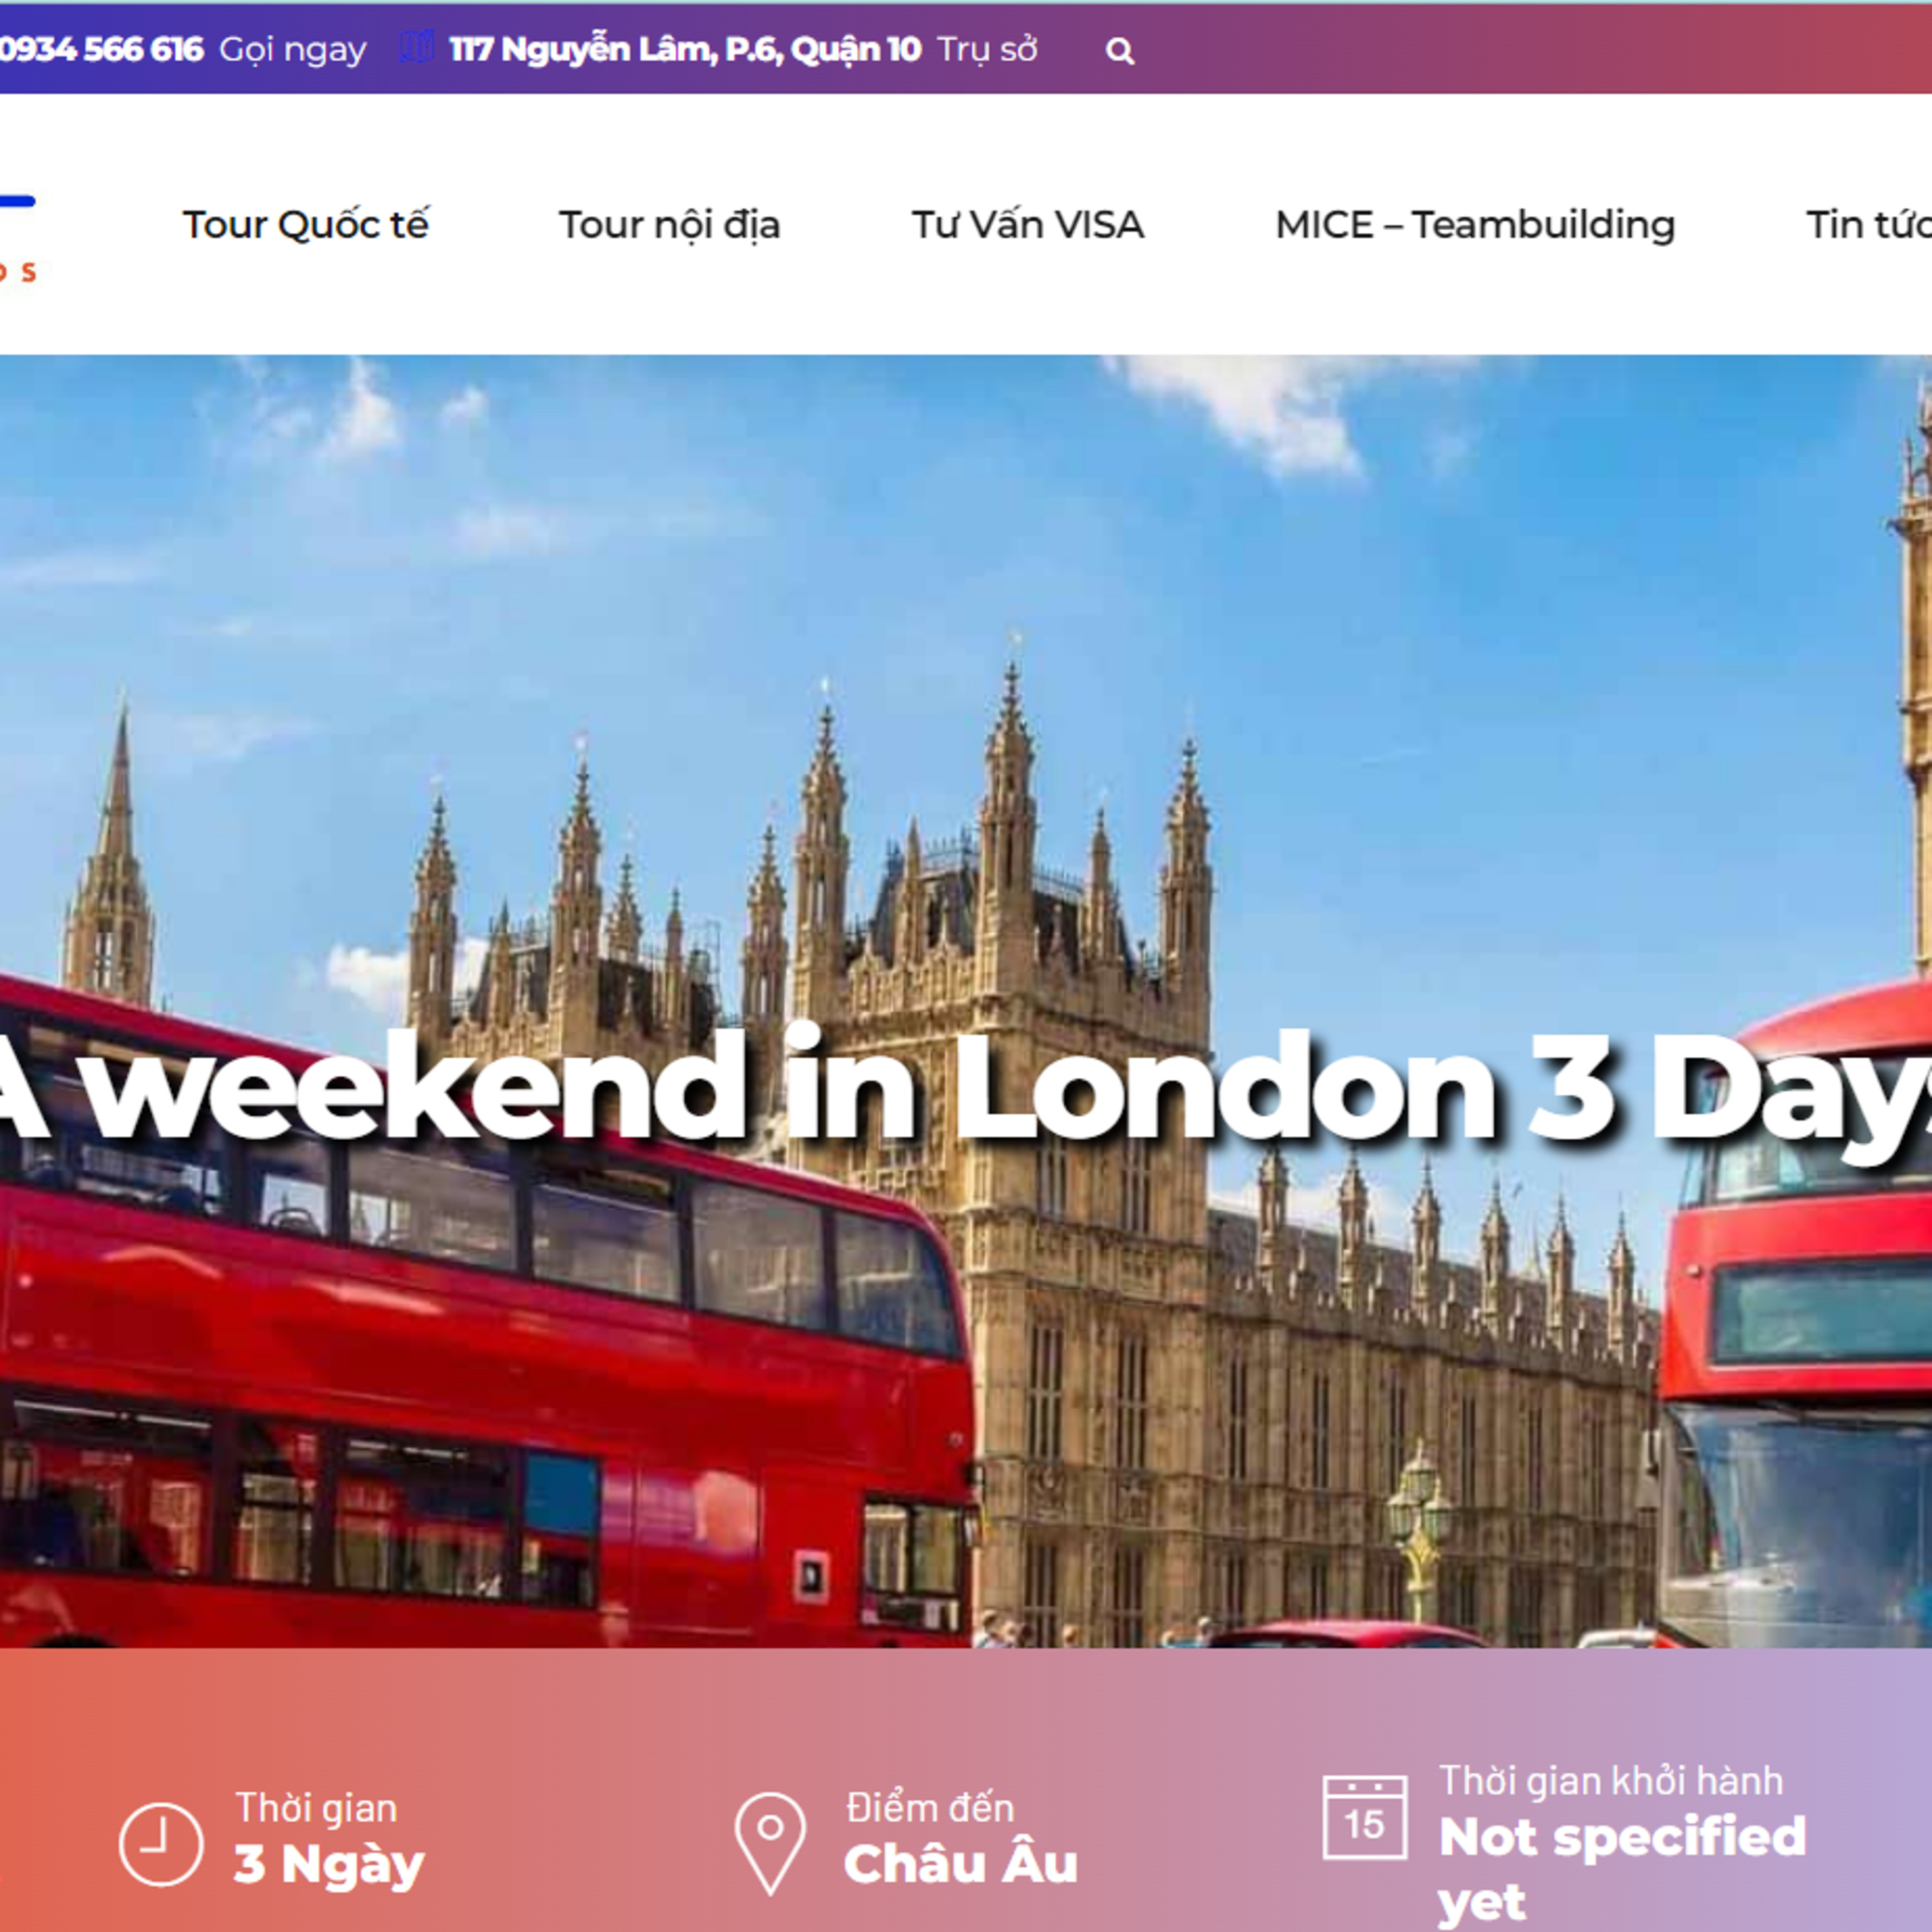Open Tour Quốc tế menu

tap(305, 224)
